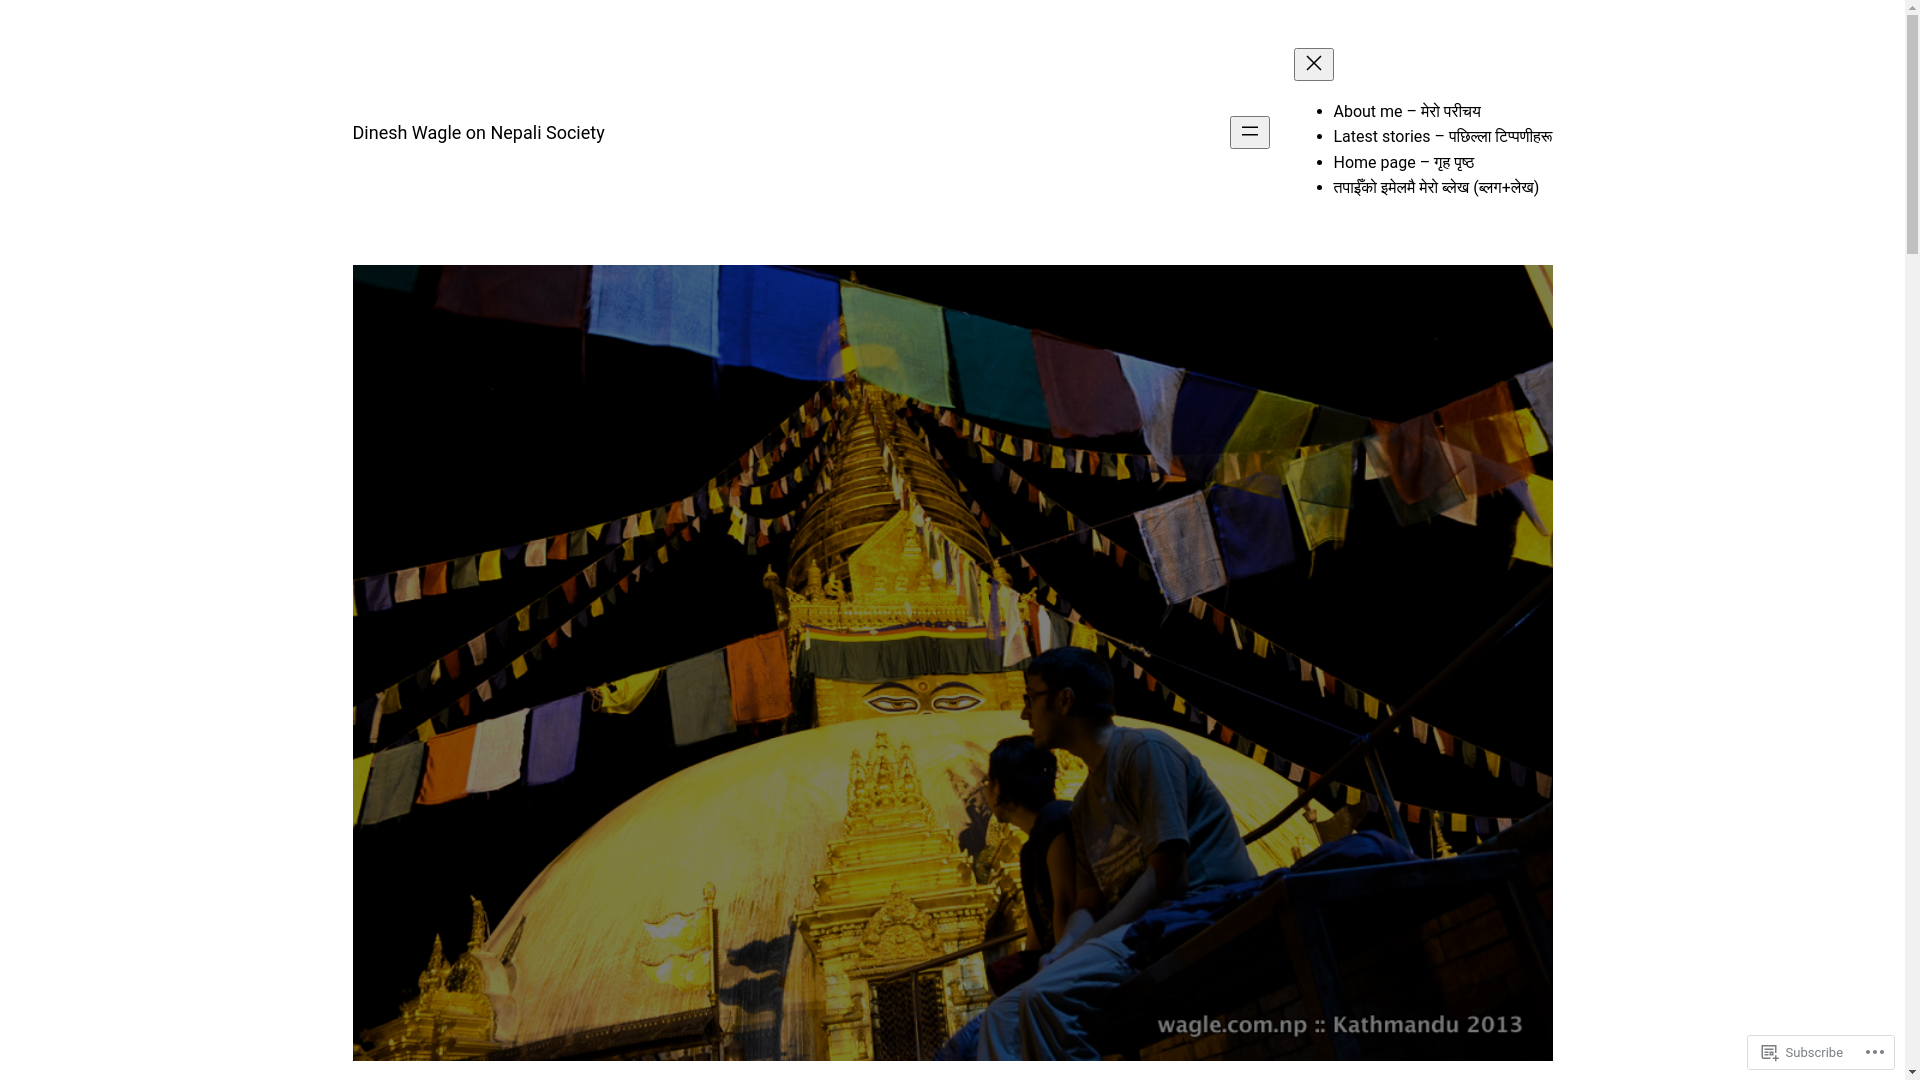The image size is (1920, 1080).
Task: Open the three-dots more options icon
Action: coord(1875,1052)
